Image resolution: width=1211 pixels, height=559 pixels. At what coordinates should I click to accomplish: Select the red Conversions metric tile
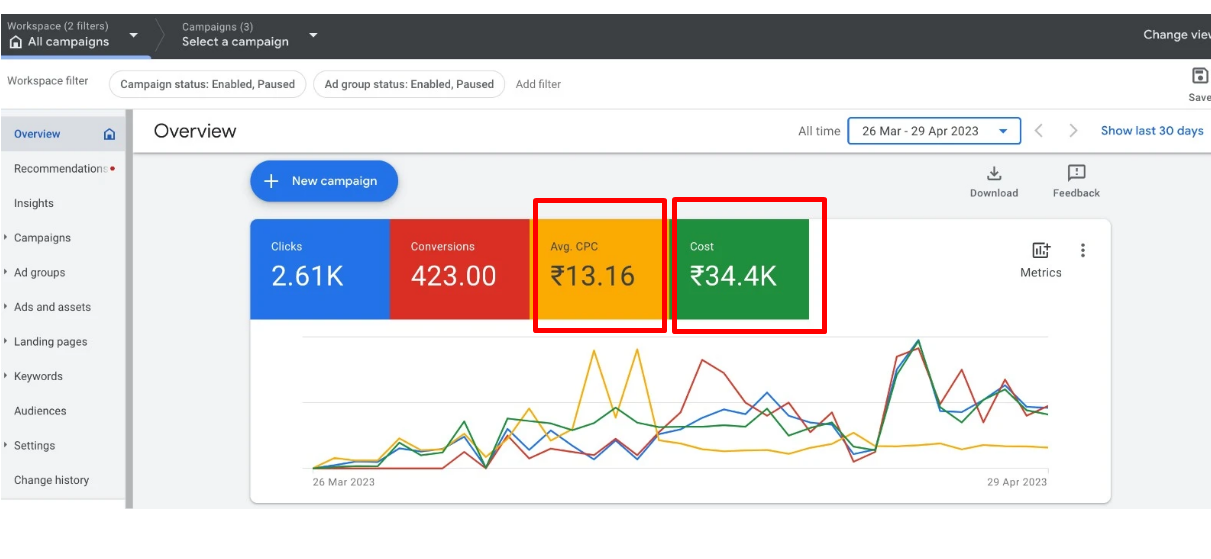point(459,269)
